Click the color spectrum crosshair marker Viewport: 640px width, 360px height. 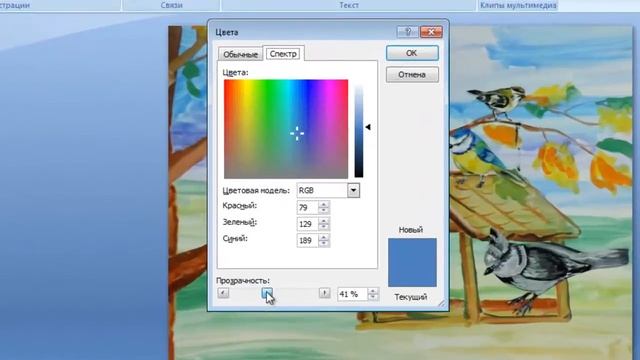[297, 133]
